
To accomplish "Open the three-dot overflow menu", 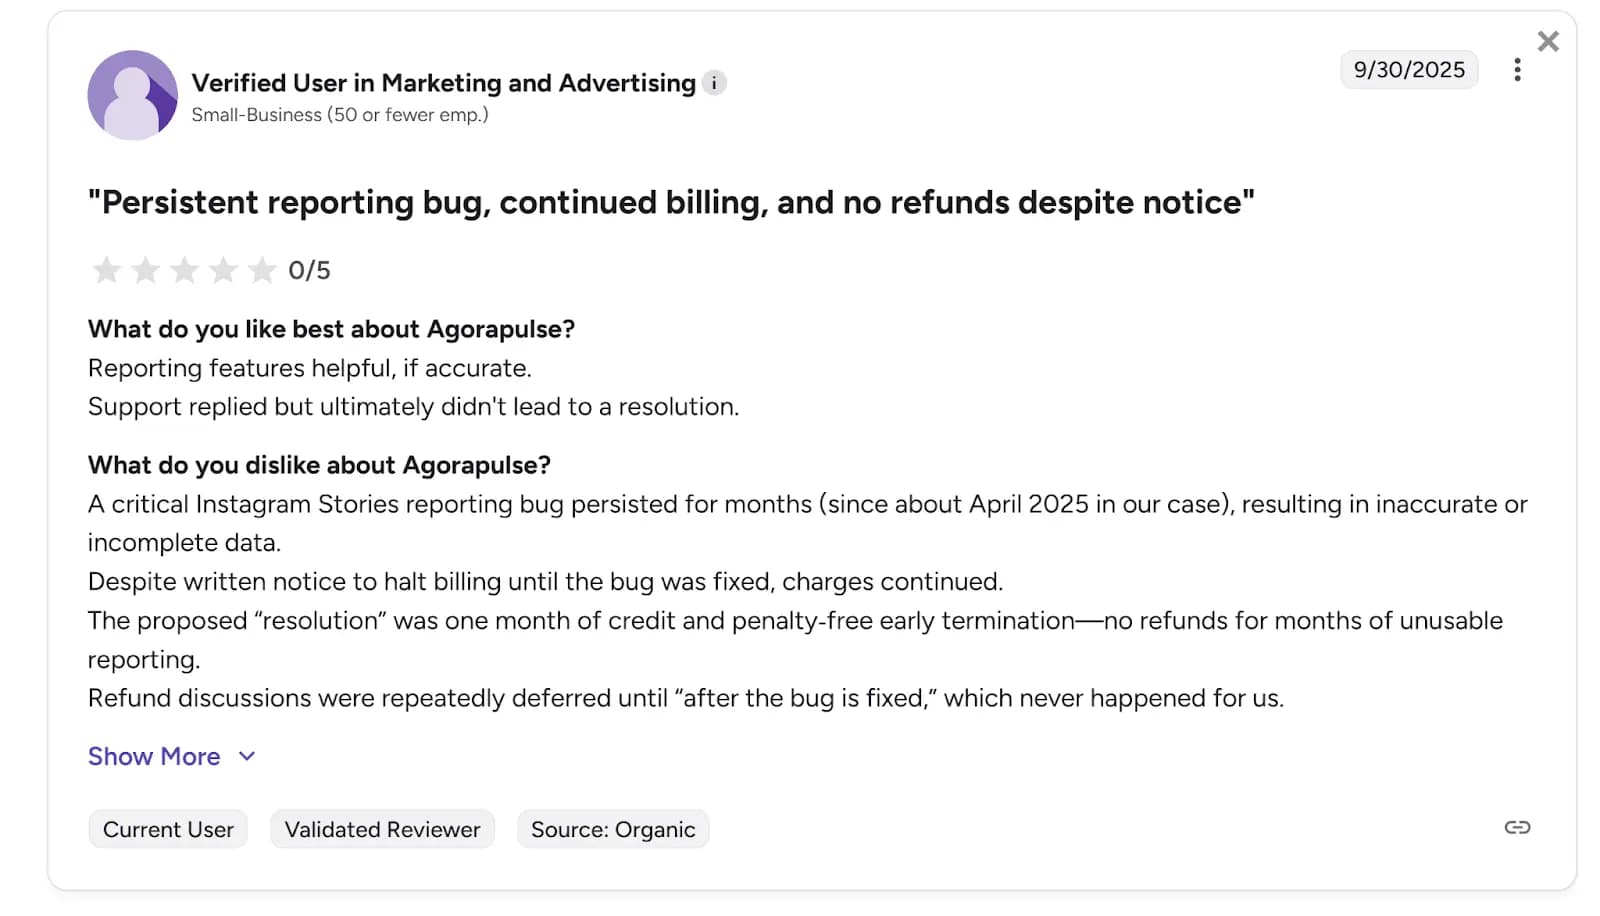I will [1517, 69].
